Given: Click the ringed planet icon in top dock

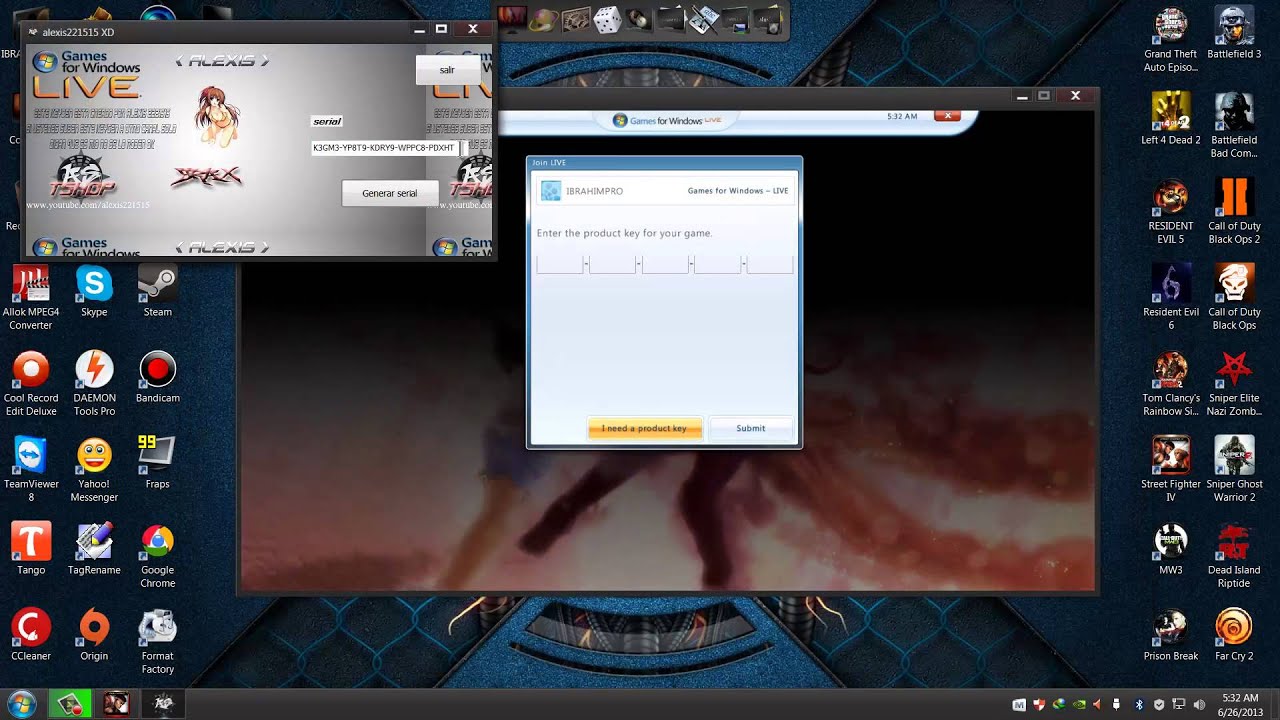Looking at the screenshot, I should (x=543, y=18).
